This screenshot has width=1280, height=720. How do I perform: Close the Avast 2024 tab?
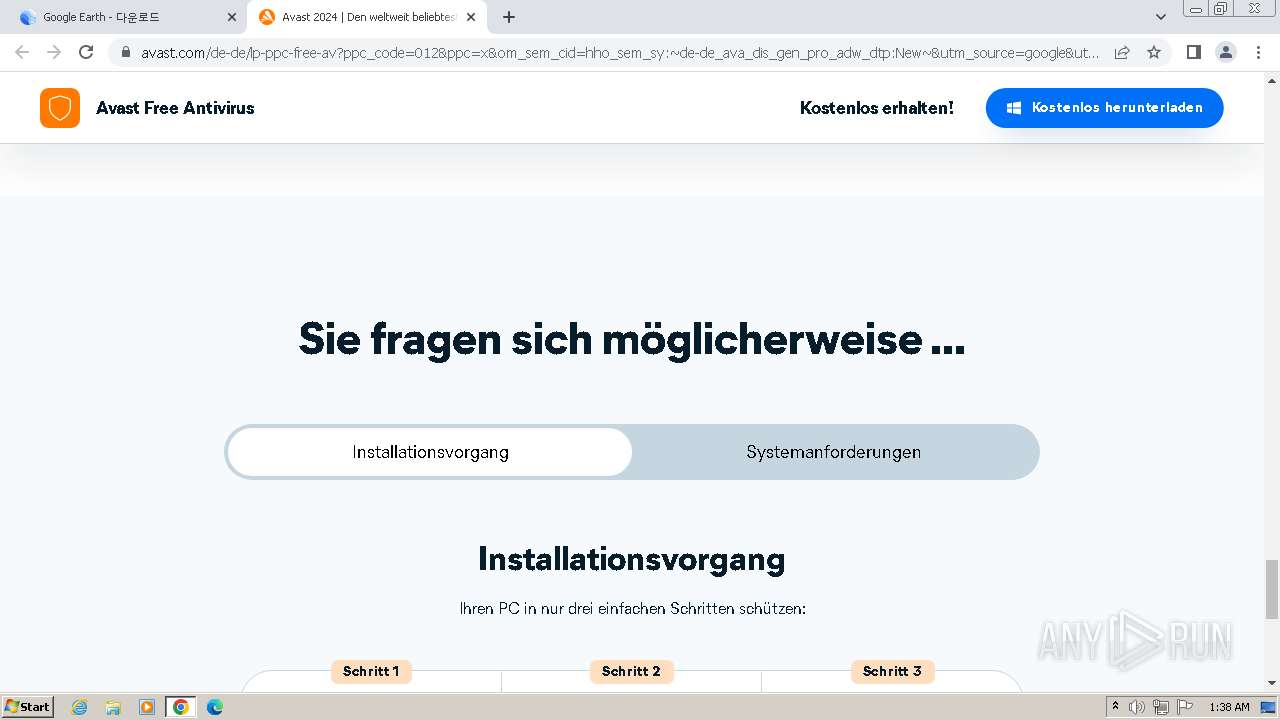click(471, 17)
